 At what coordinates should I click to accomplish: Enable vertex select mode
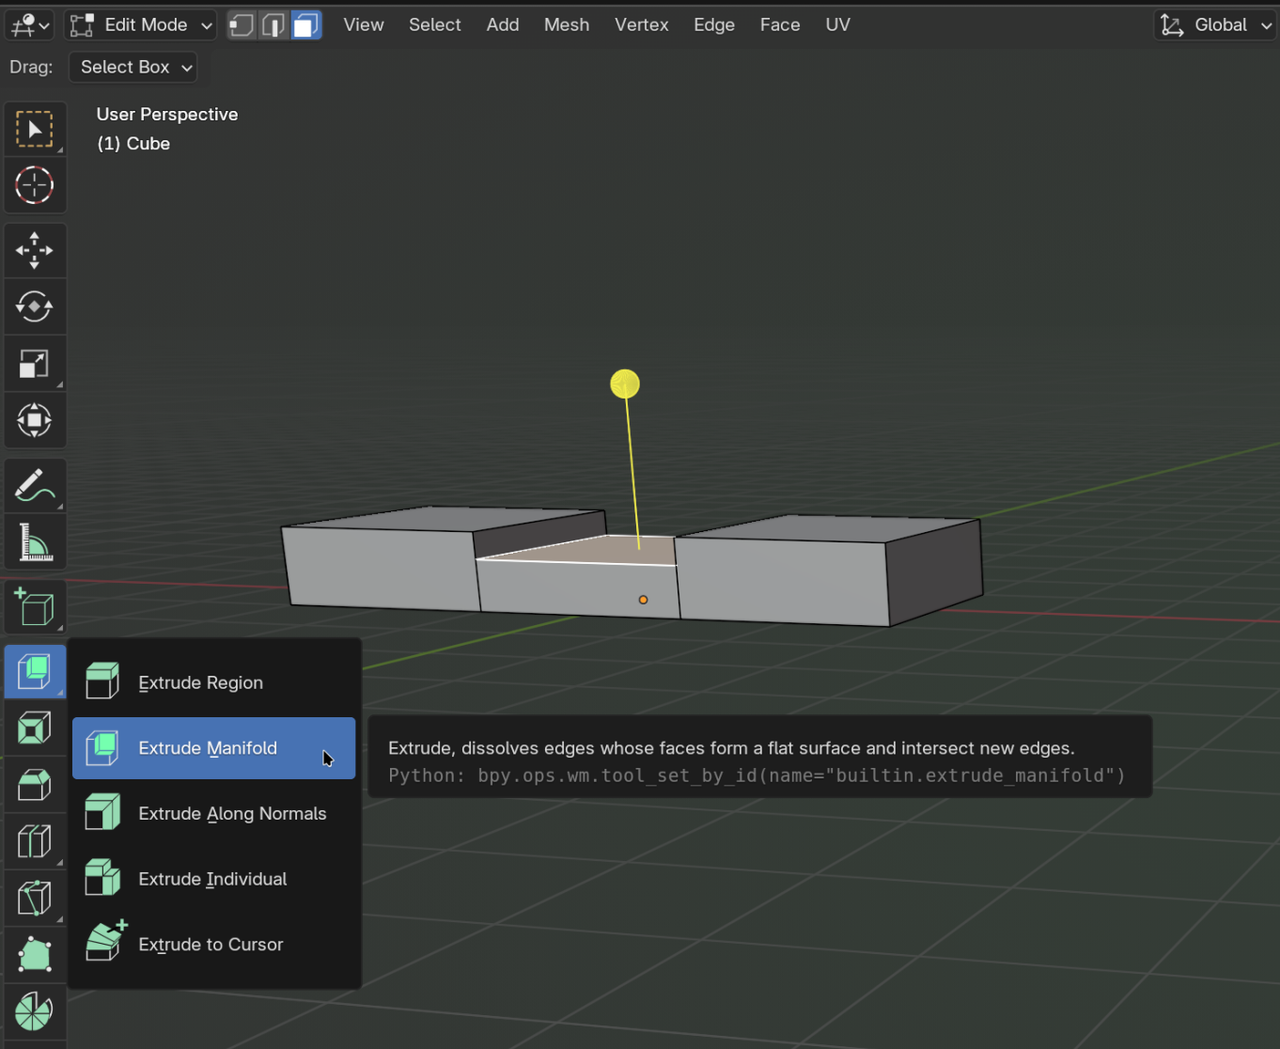click(x=241, y=25)
